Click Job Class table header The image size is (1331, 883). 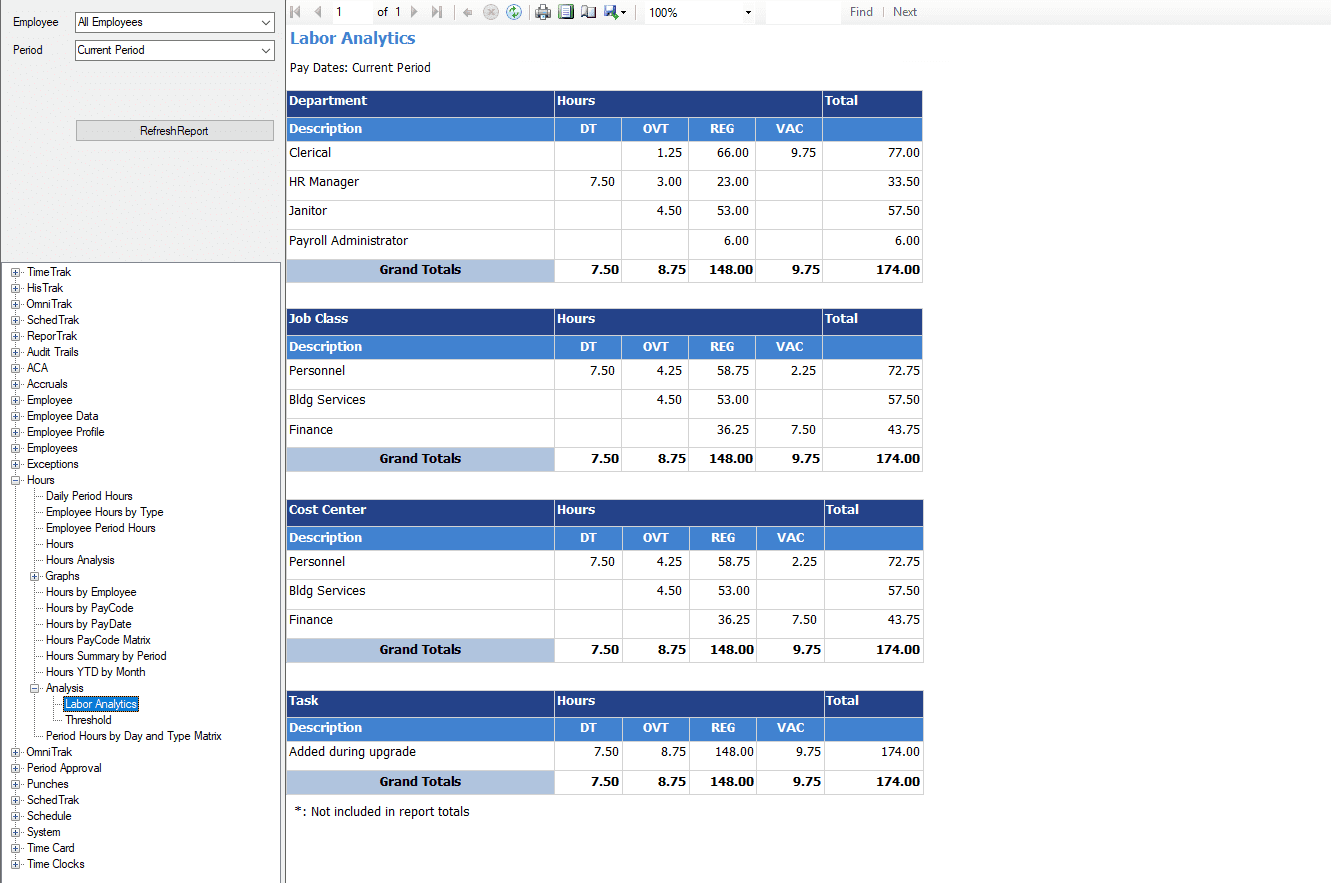point(318,319)
